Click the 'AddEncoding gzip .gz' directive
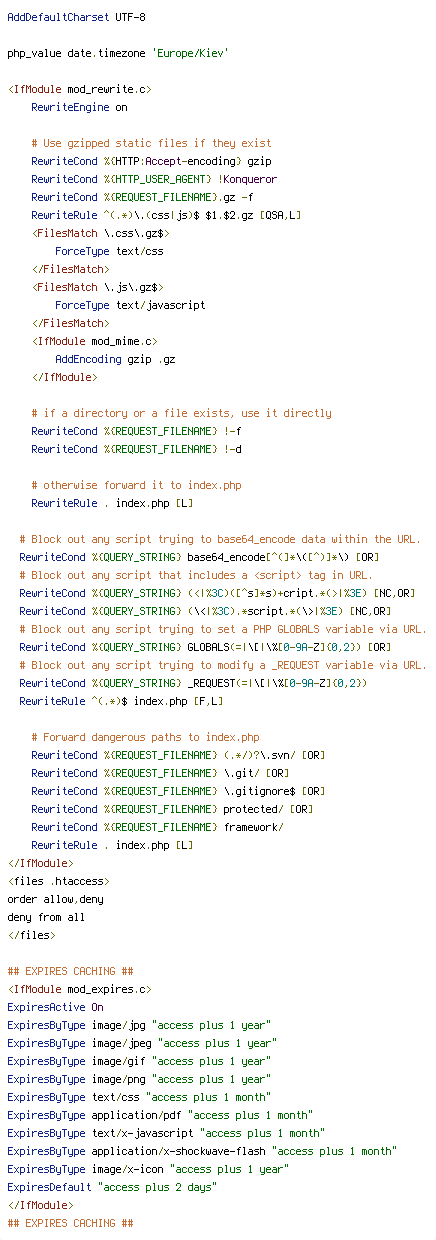Image resolution: width=436 pixels, height=1240 pixels. pos(115,359)
